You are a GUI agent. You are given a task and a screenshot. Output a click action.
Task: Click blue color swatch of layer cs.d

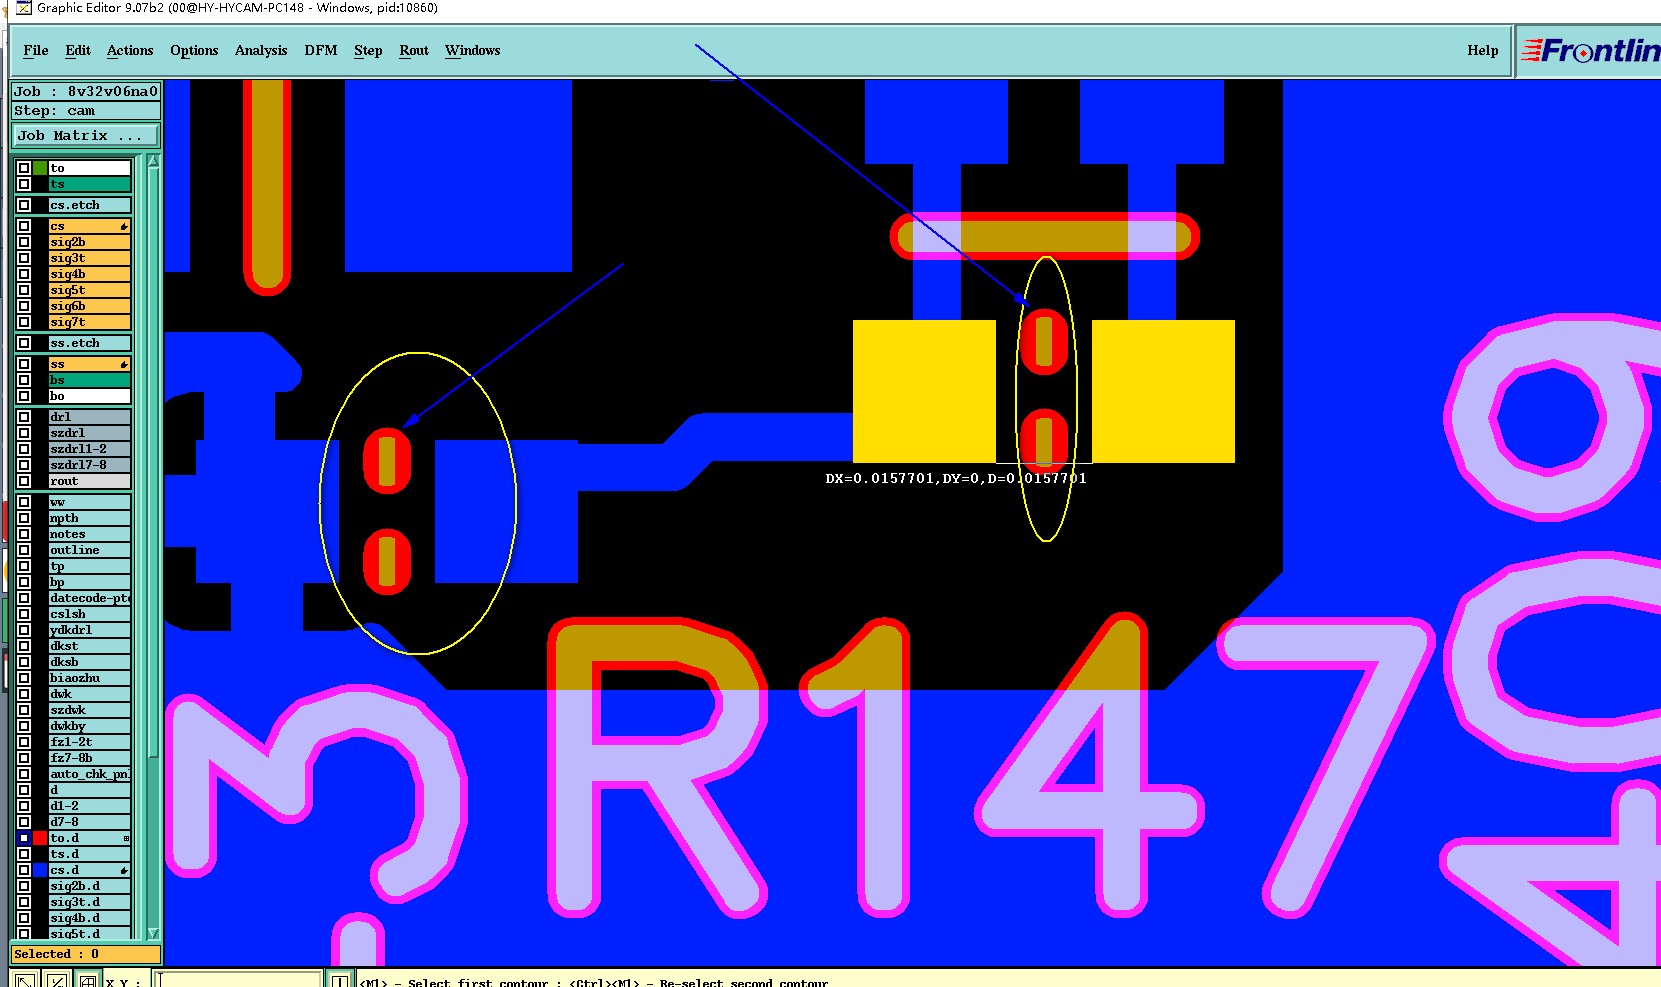coord(40,870)
